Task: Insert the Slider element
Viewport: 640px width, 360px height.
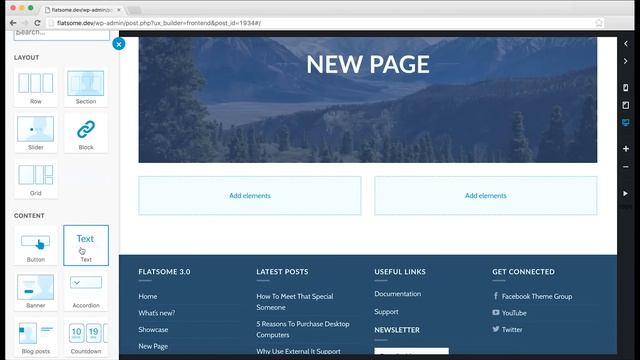Action: (x=36, y=133)
